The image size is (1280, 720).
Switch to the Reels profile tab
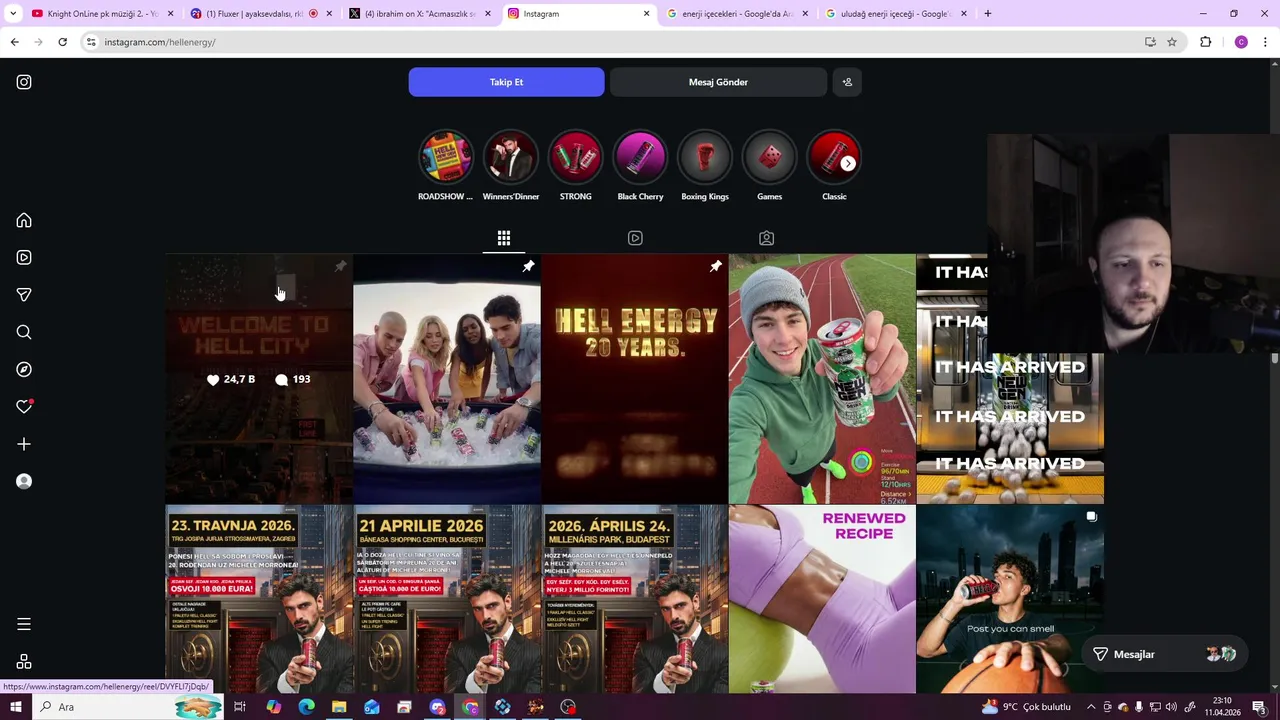click(635, 238)
